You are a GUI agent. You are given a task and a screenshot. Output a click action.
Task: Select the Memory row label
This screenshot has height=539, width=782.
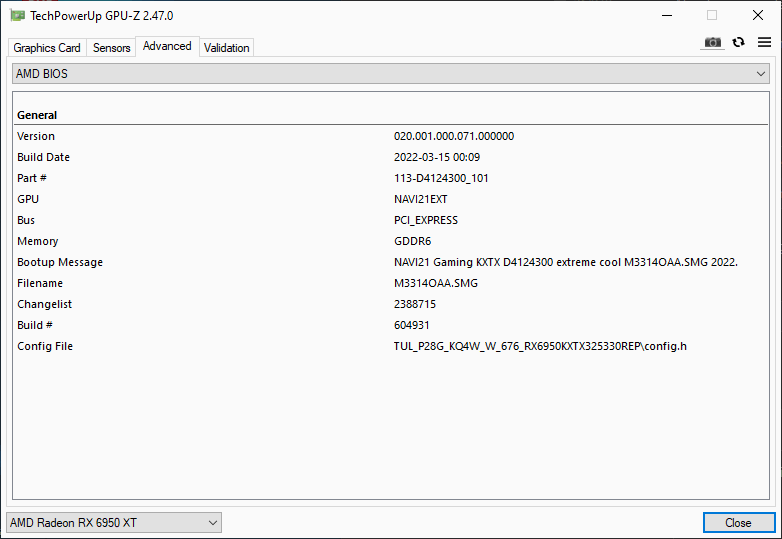(x=37, y=241)
